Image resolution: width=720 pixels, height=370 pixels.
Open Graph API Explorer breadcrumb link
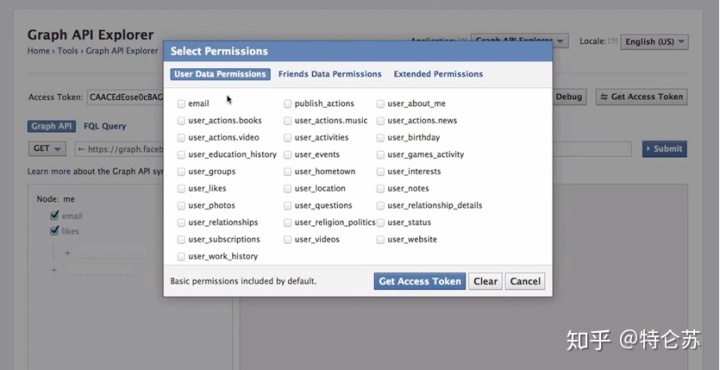[122, 51]
